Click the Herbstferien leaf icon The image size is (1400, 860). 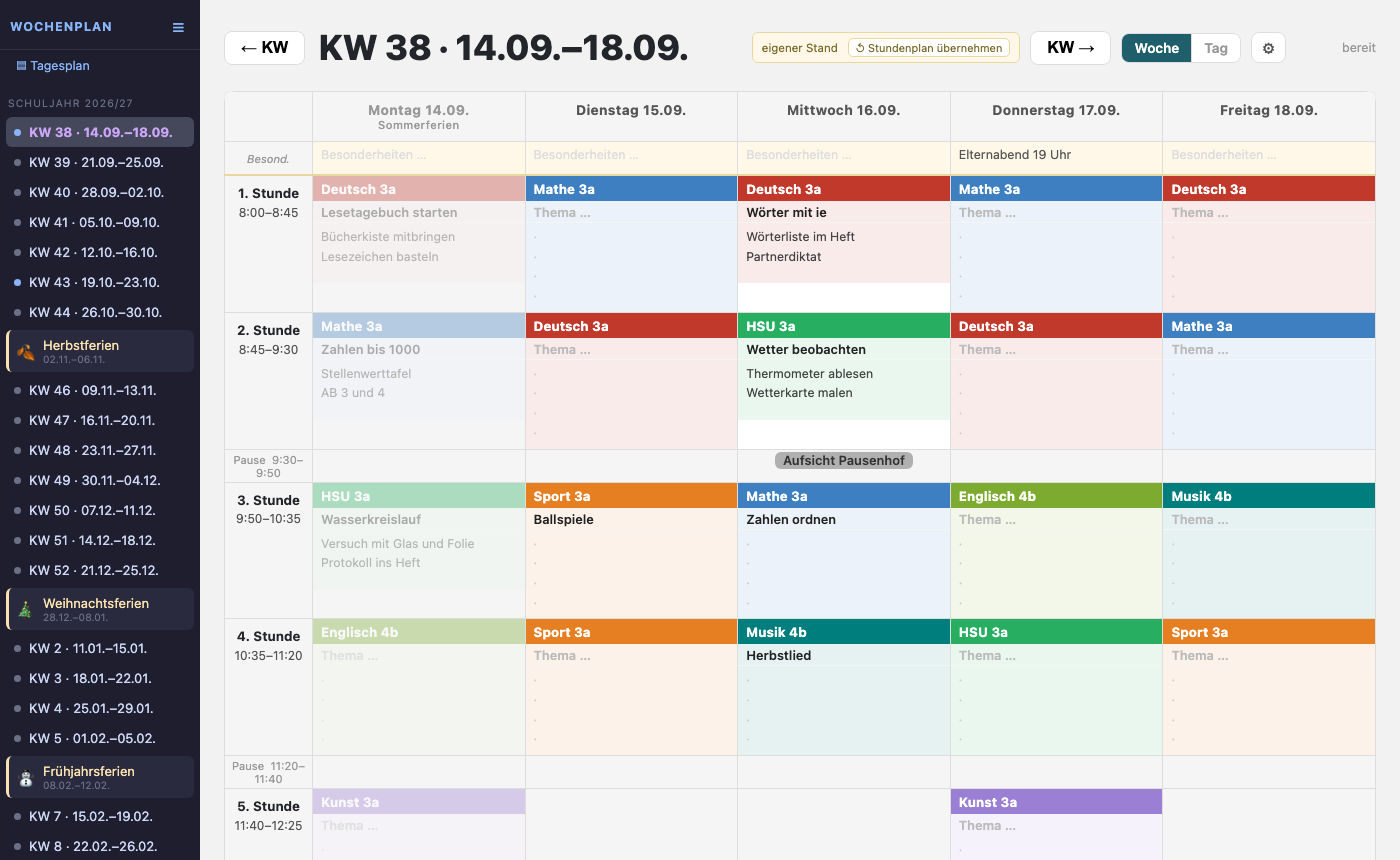point(27,351)
